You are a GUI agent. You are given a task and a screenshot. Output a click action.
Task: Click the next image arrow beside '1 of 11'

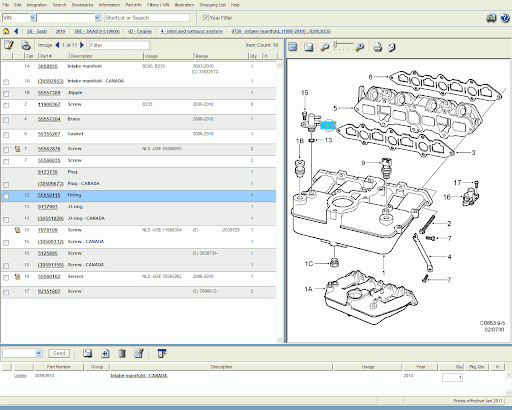click(x=82, y=45)
